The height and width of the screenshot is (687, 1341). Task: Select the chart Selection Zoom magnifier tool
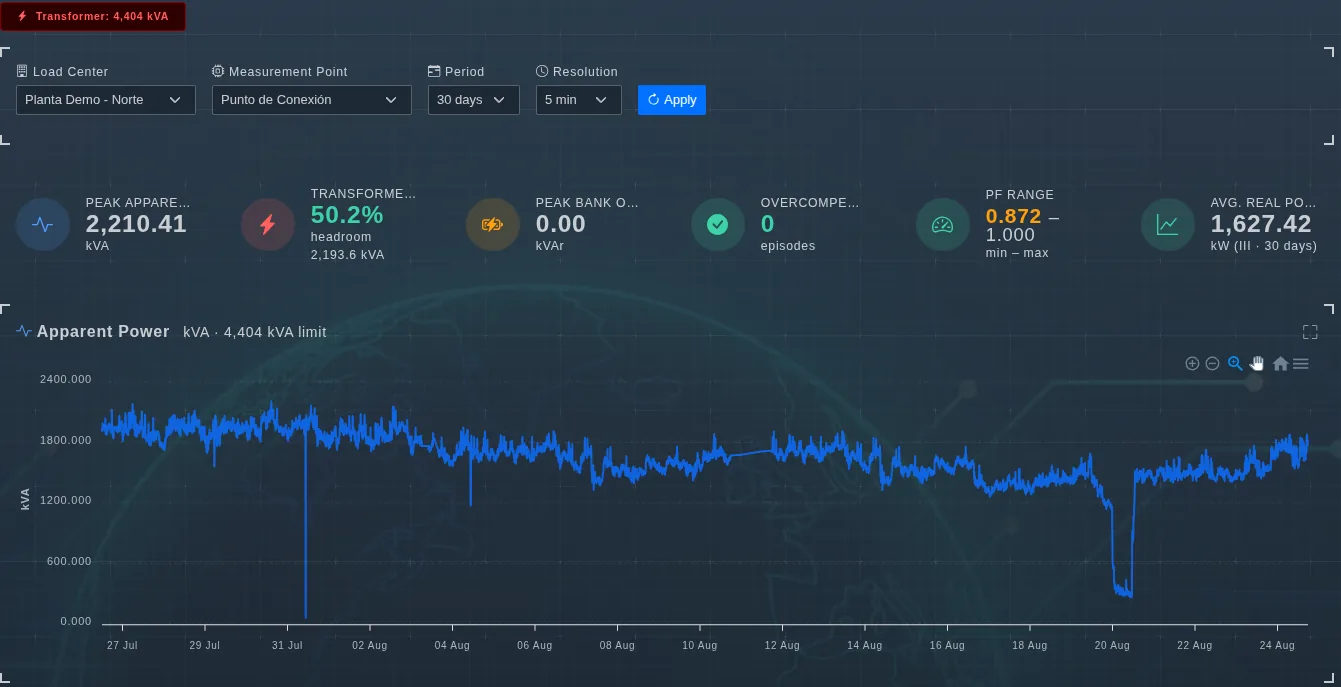(1235, 364)
